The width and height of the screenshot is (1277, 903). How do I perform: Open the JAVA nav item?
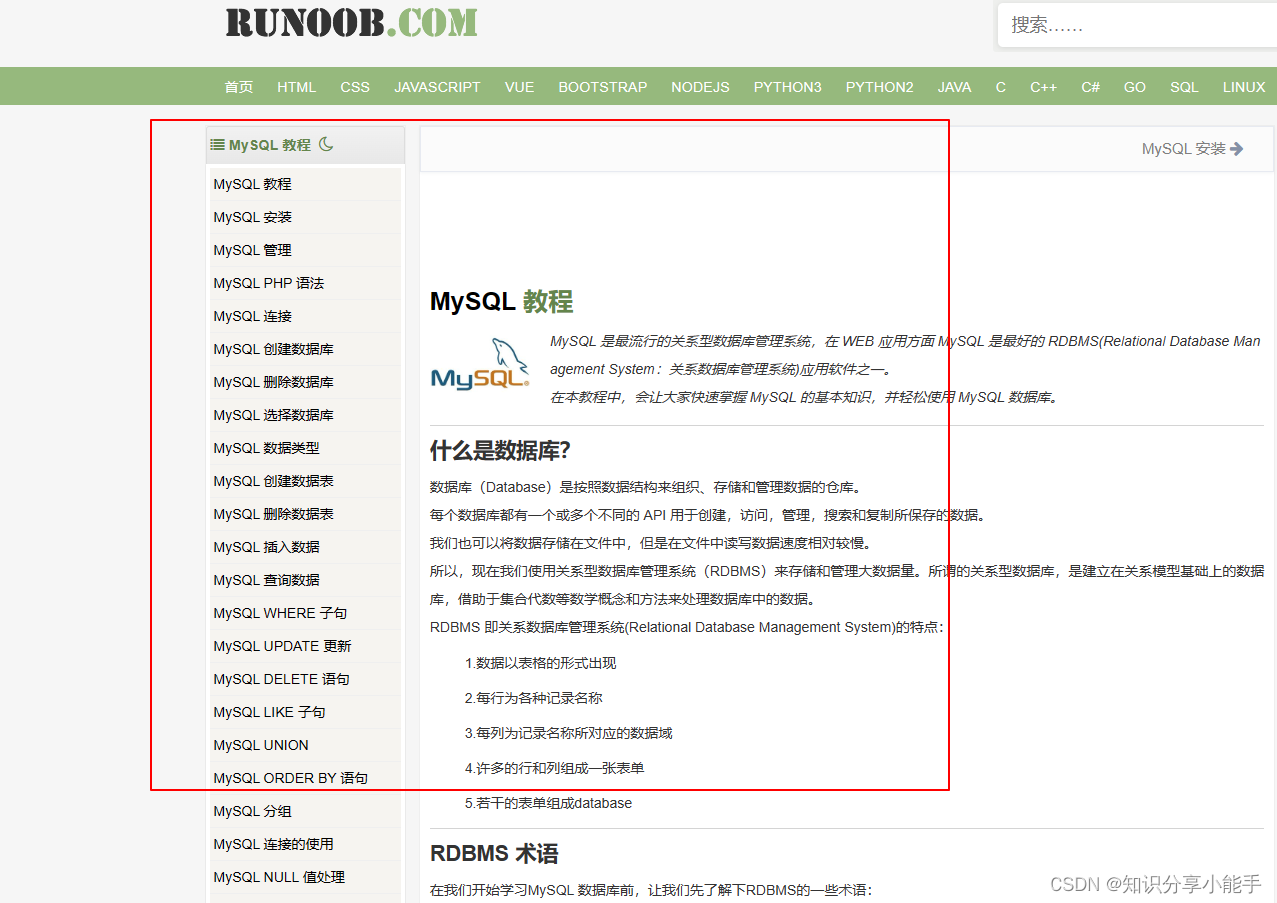[x=954, y=87]
